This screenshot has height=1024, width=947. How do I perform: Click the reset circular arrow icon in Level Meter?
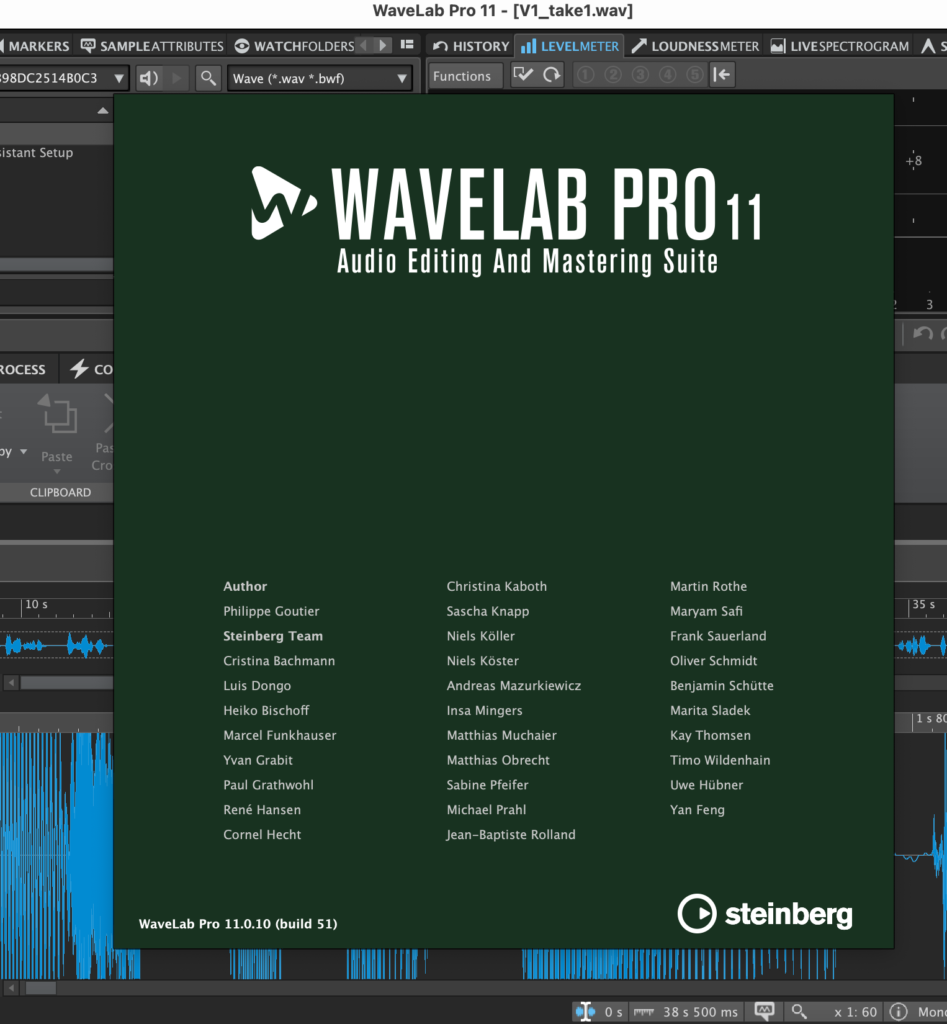click(x=552, y=74)
